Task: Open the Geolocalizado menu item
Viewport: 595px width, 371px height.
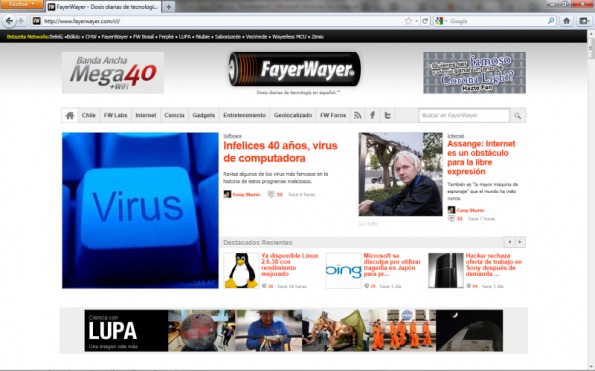Action: point(293,115)
